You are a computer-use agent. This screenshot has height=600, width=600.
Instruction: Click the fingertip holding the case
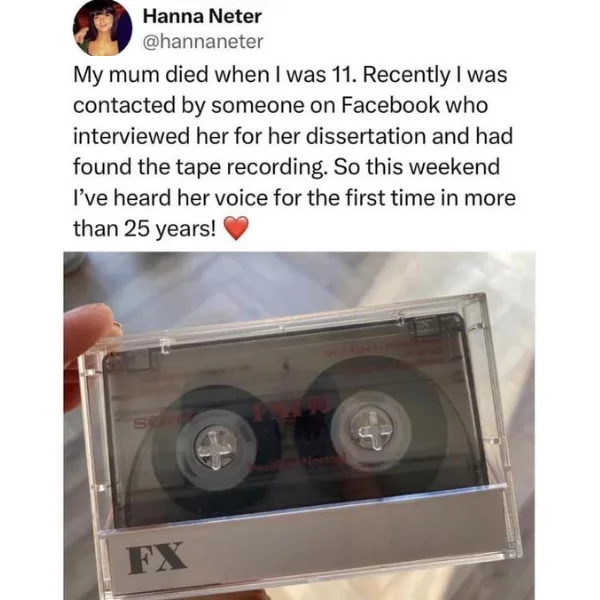[x=87, y=338]
